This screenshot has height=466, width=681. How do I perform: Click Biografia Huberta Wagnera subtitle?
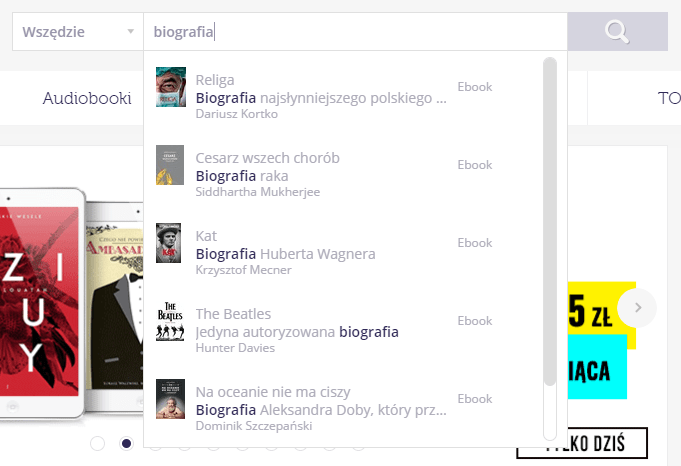coord(285,254)
